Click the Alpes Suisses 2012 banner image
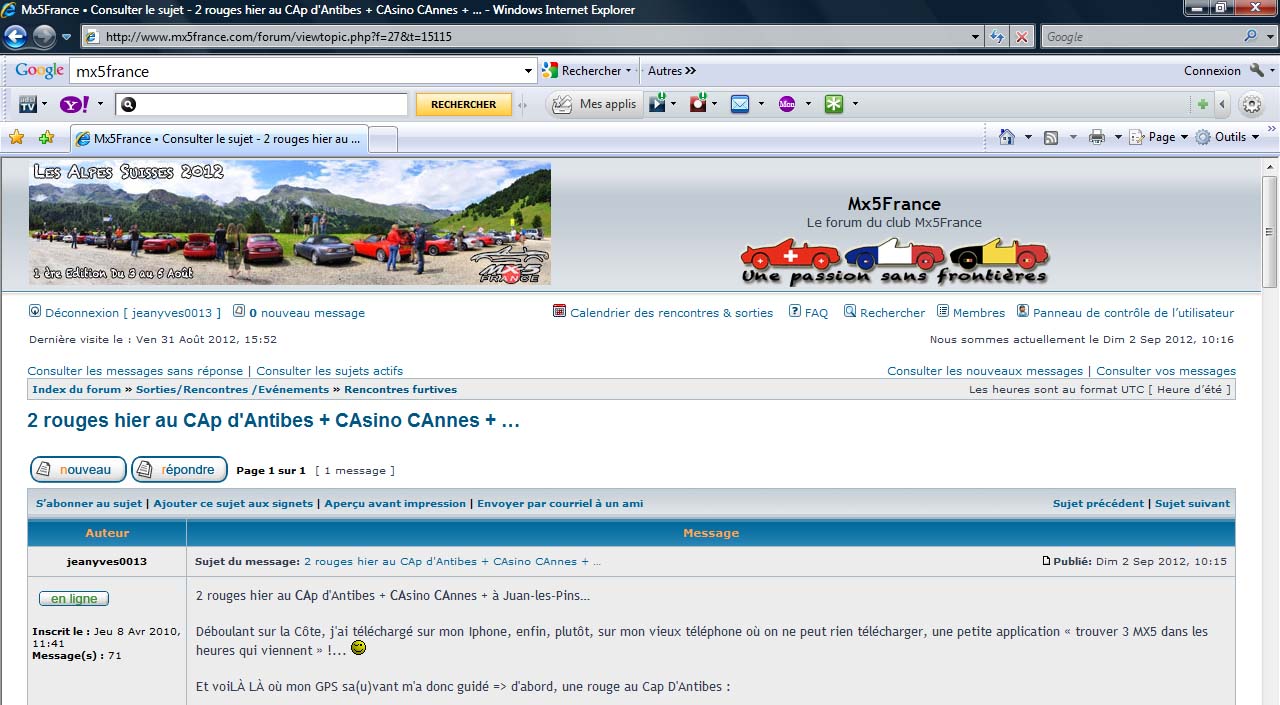The width and height of the screenshot is (1280, 705). [290, 222]
